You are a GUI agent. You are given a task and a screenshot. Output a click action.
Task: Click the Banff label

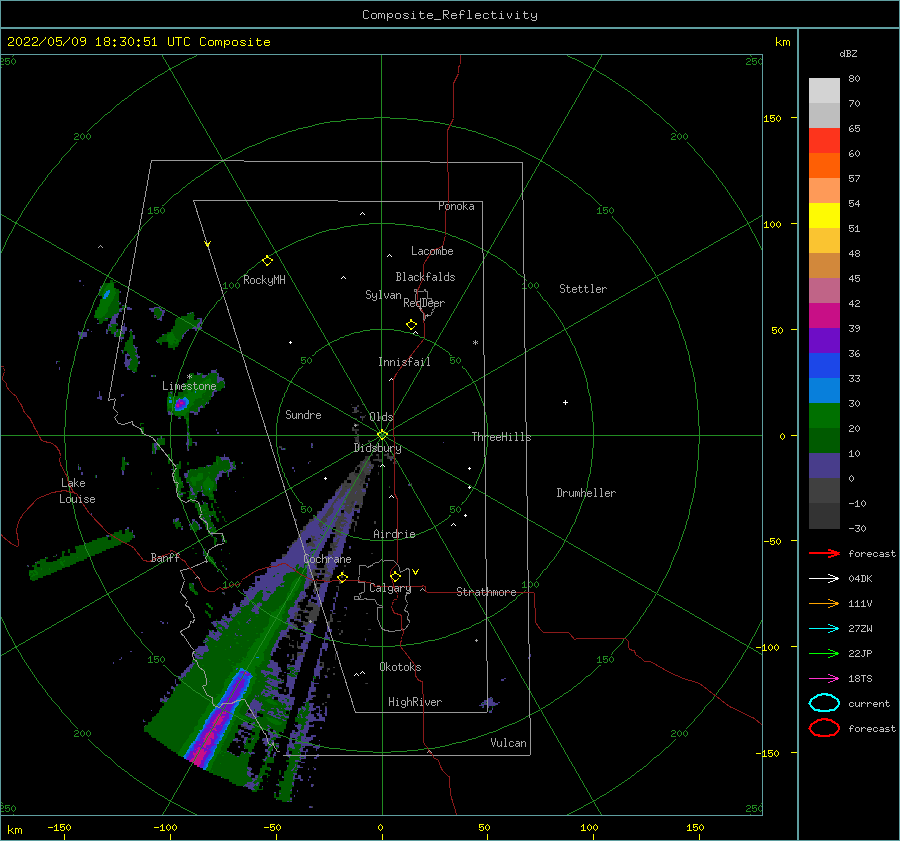165,557
